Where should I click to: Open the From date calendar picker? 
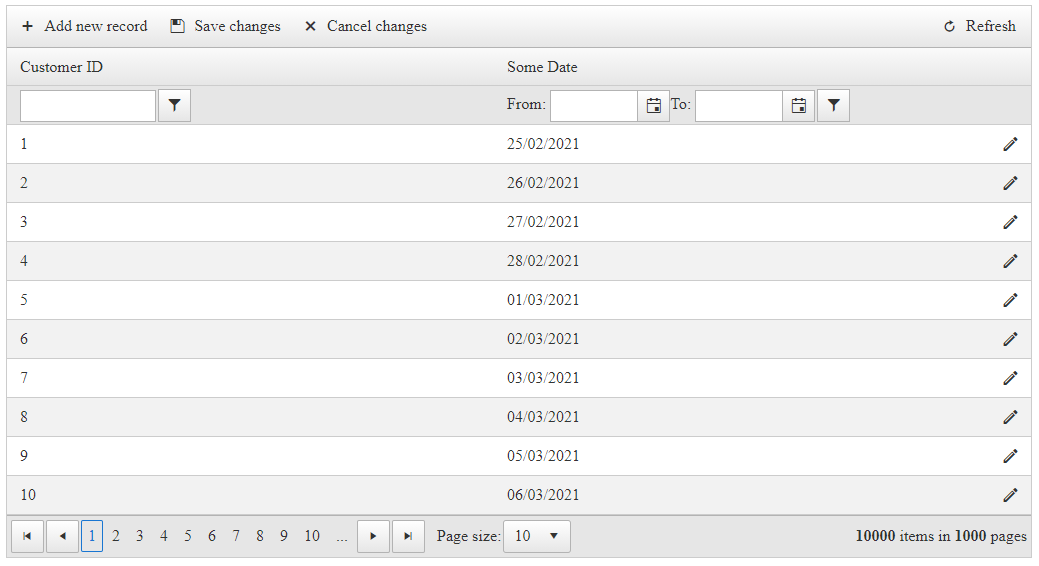653,106
